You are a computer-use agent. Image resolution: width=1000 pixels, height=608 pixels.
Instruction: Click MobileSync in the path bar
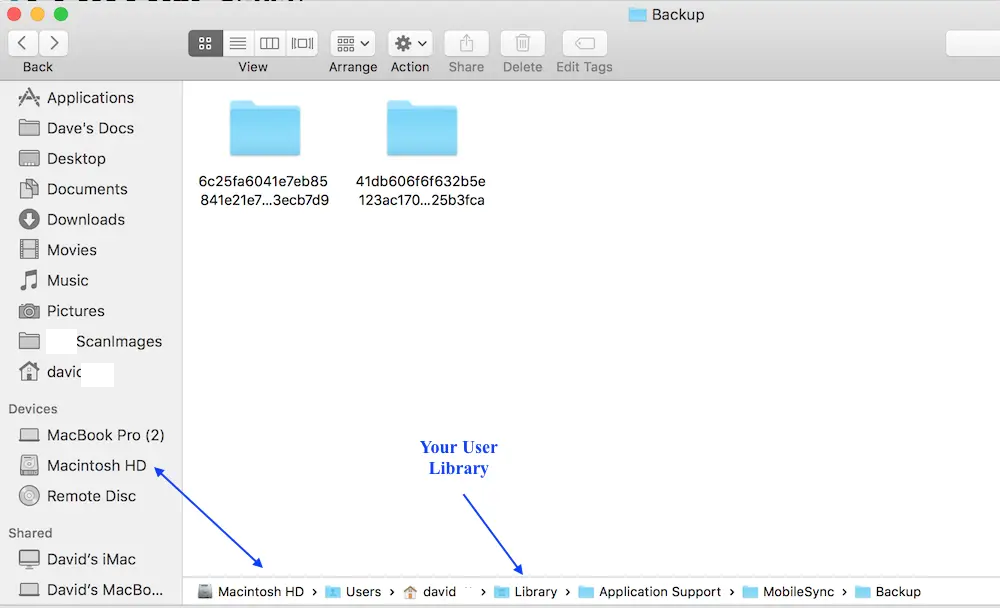click(x=797, y=592)
